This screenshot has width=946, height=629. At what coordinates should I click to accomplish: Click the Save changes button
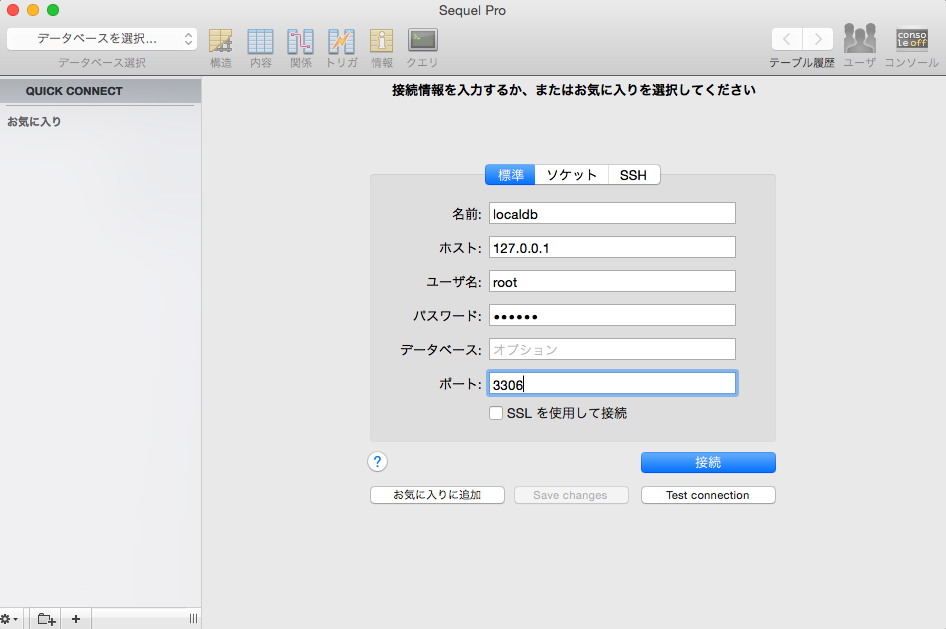pos(571,495)
